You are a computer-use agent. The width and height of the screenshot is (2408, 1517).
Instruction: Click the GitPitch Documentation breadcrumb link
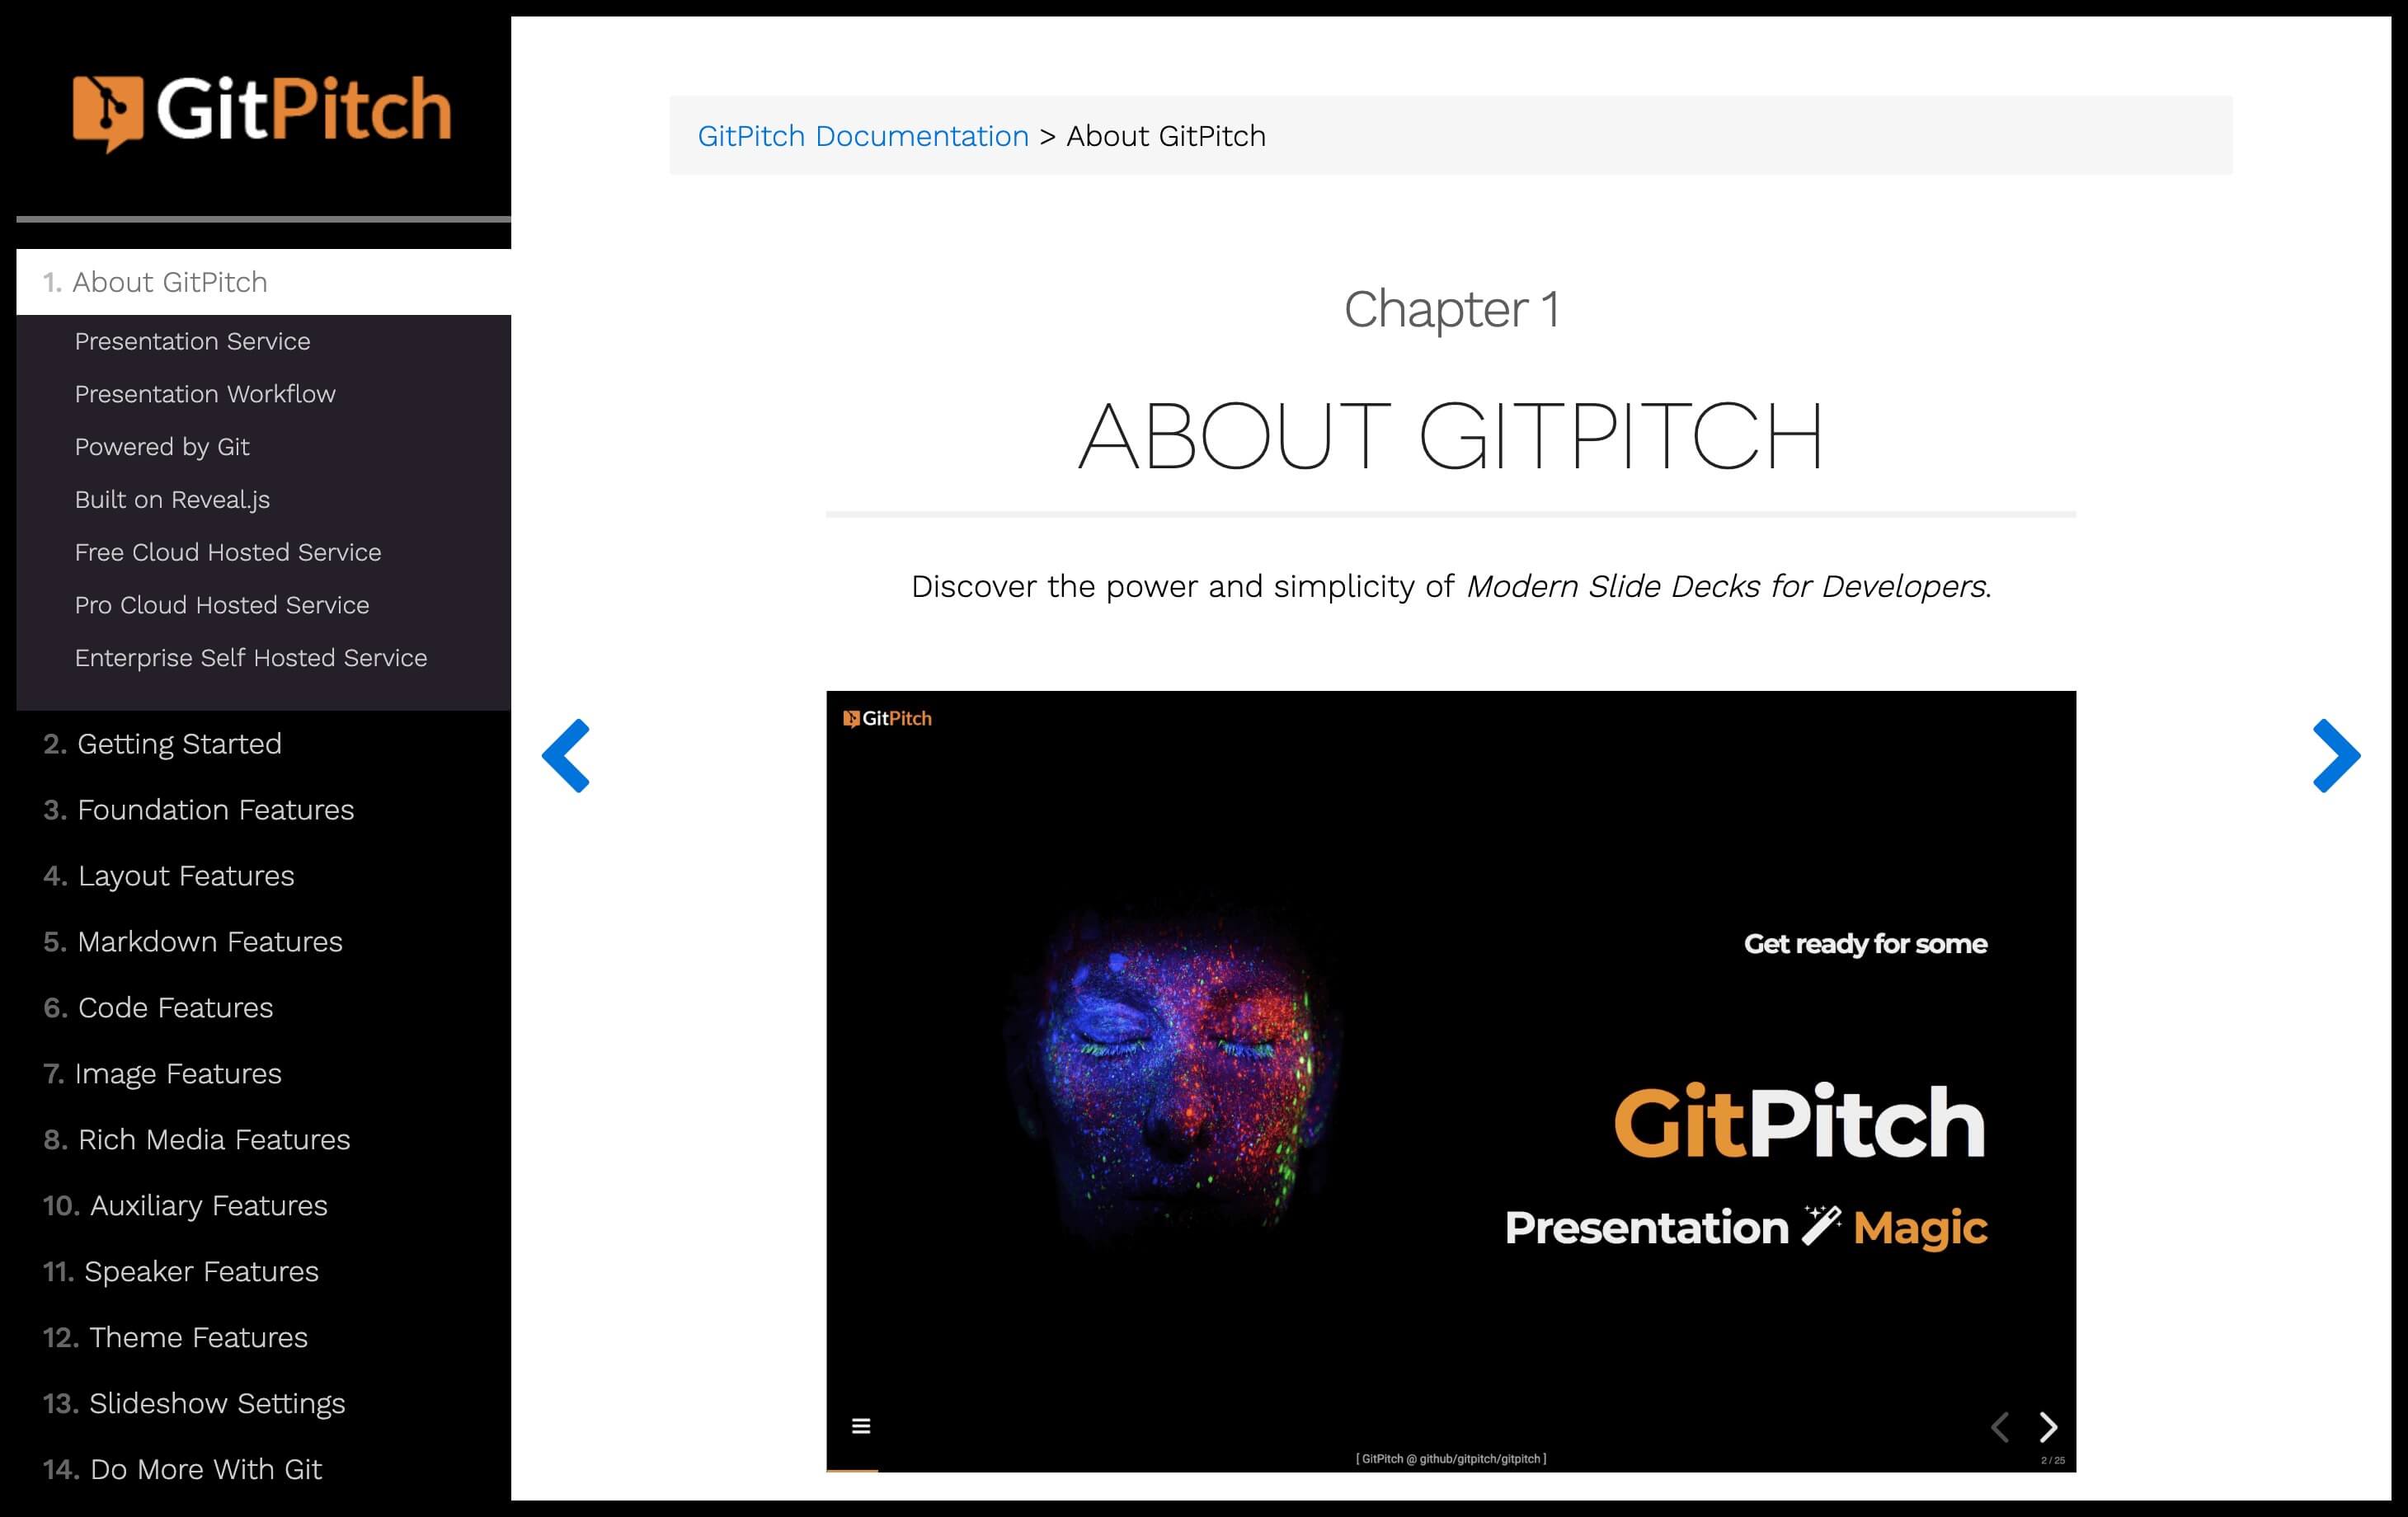point(863,134)
